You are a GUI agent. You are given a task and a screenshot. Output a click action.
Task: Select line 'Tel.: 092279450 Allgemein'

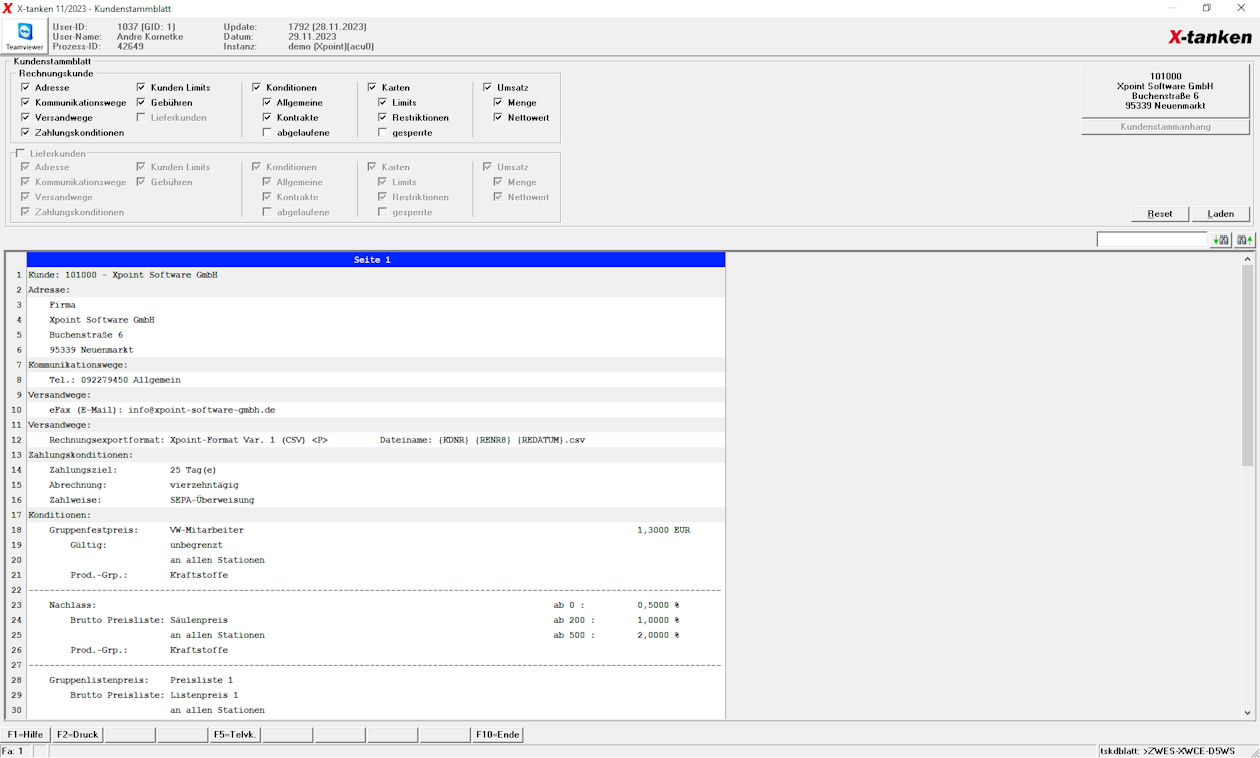375,380
